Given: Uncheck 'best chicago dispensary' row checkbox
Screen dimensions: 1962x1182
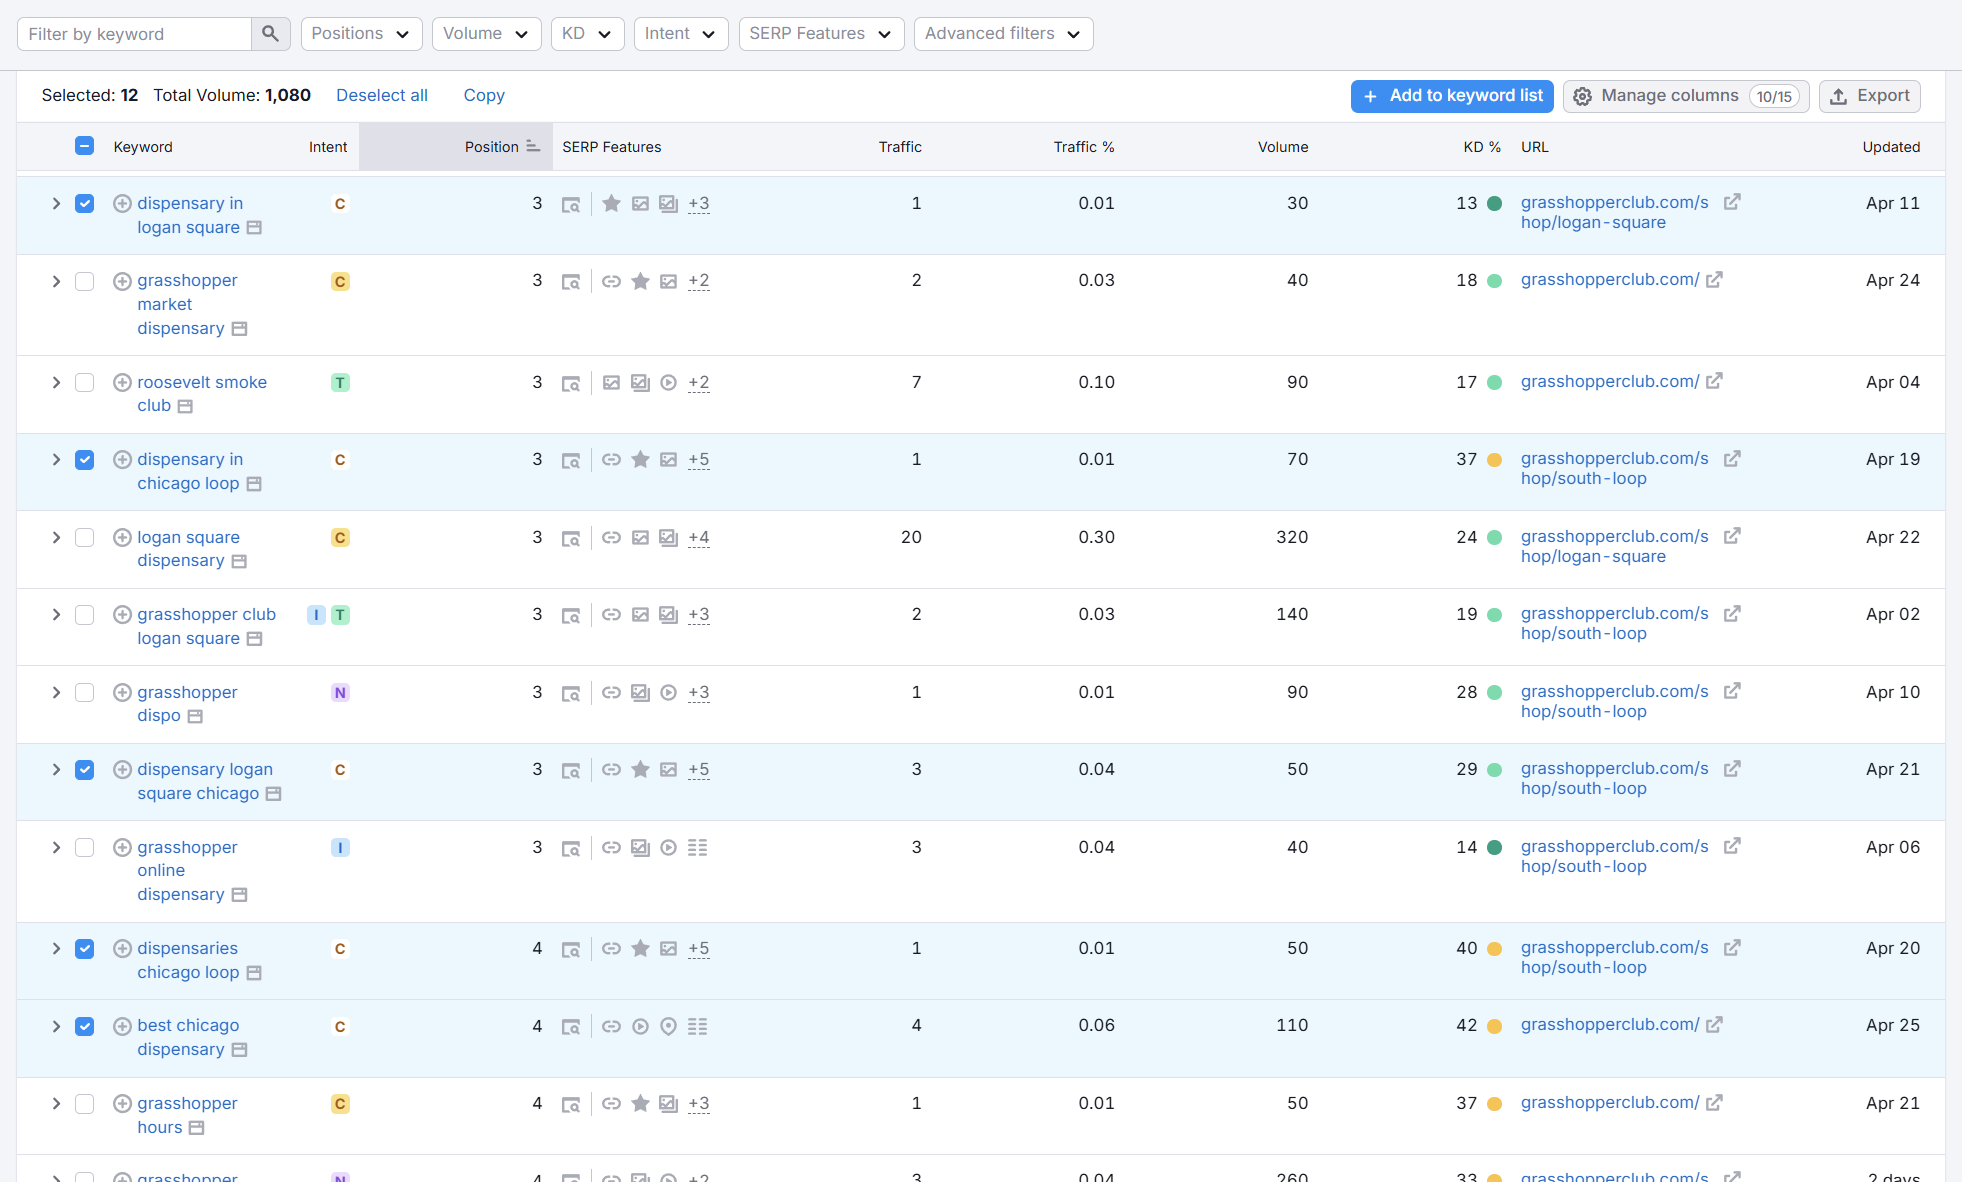Looking at the screenshot, I should point(85,1026).
